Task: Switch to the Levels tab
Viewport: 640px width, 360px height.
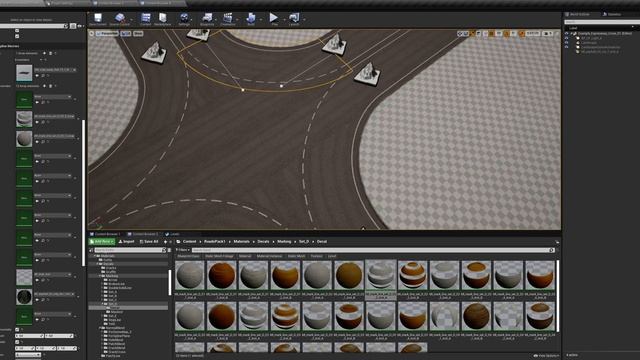Action: (x=173, y=234)
